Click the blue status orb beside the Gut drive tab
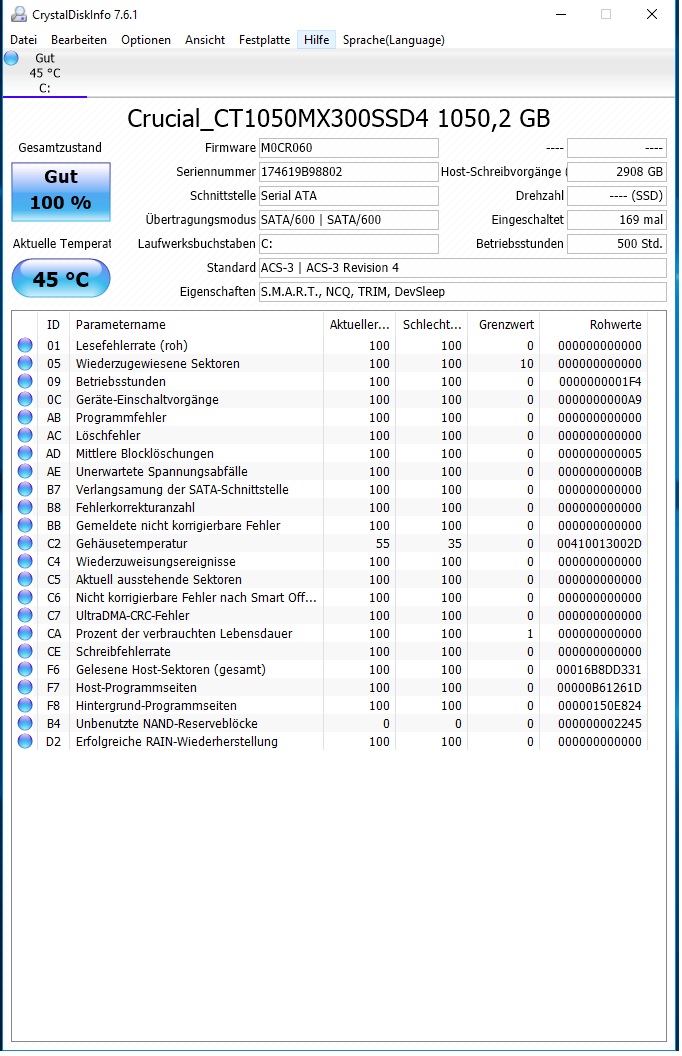The image size is (682, 1056). pyautogui.click(x=11, y=59)
